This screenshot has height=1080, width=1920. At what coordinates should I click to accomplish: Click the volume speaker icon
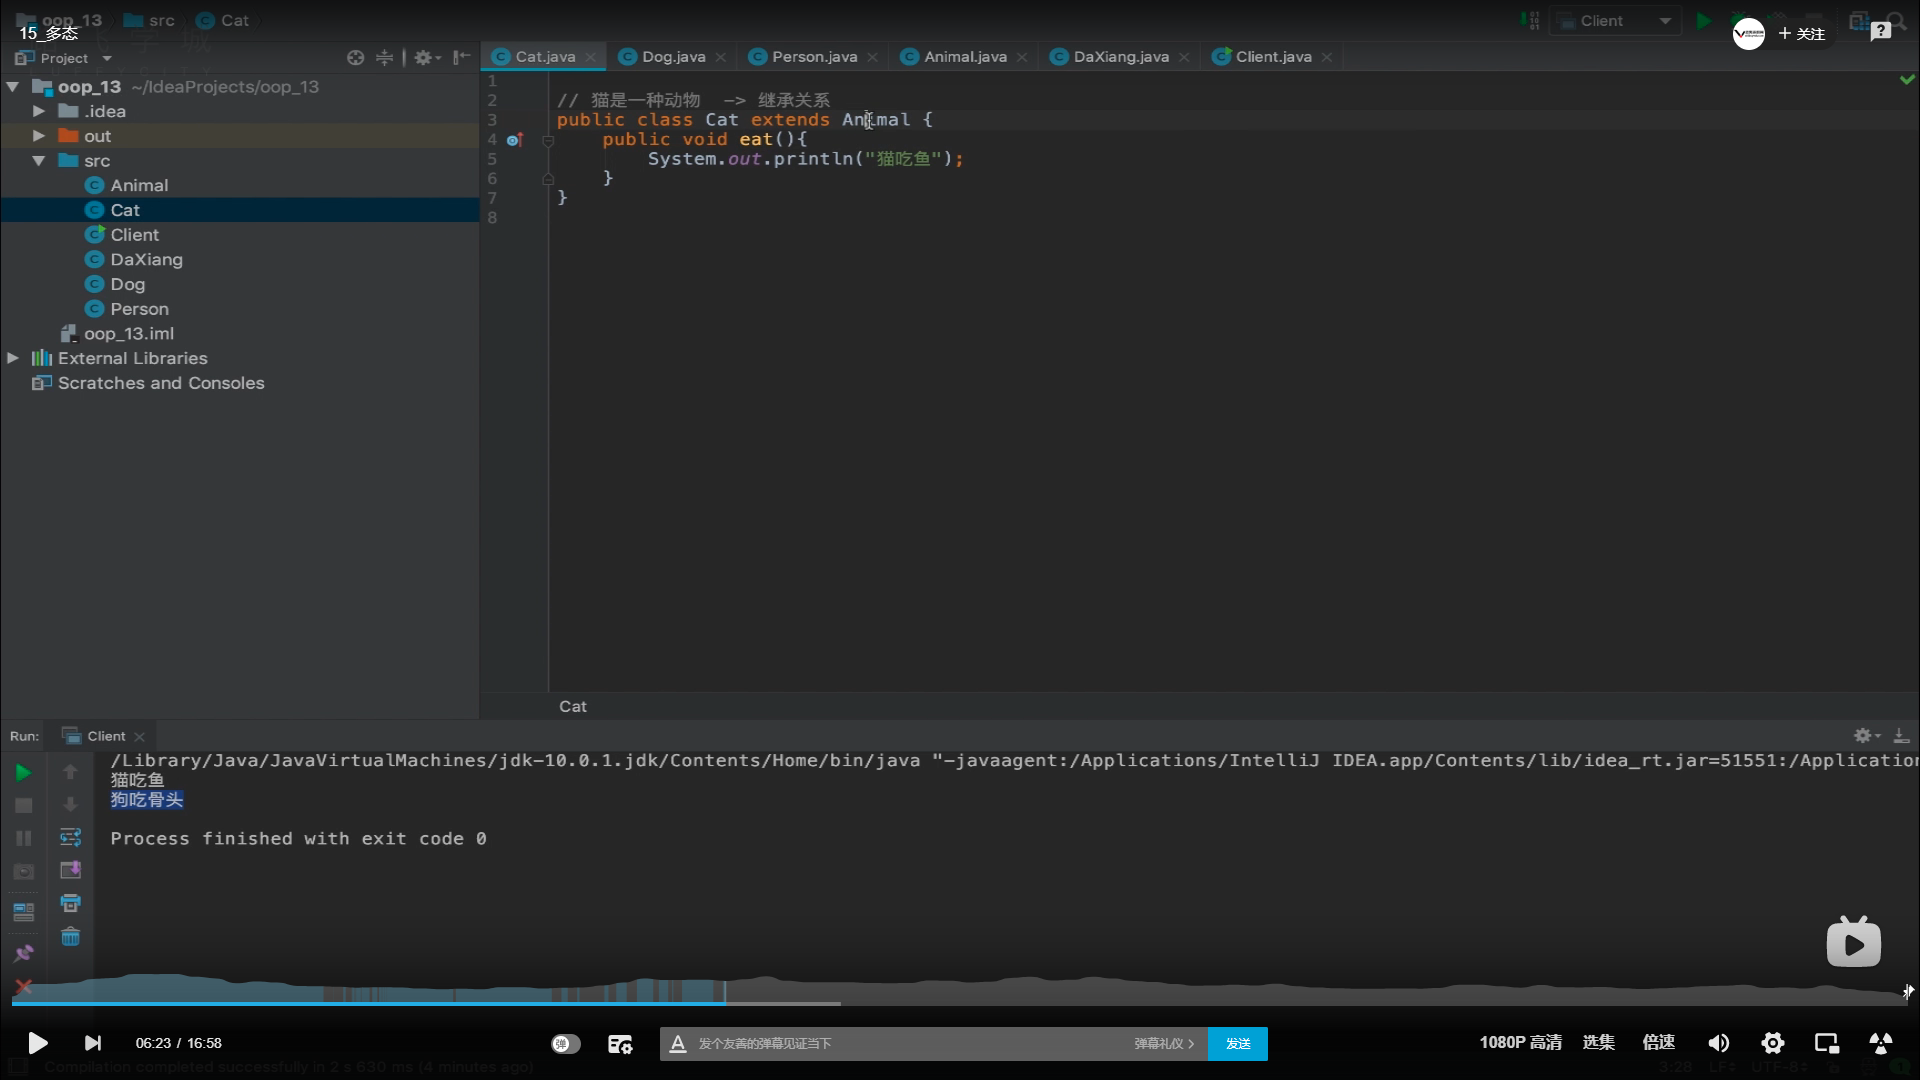(1718, 1043)
